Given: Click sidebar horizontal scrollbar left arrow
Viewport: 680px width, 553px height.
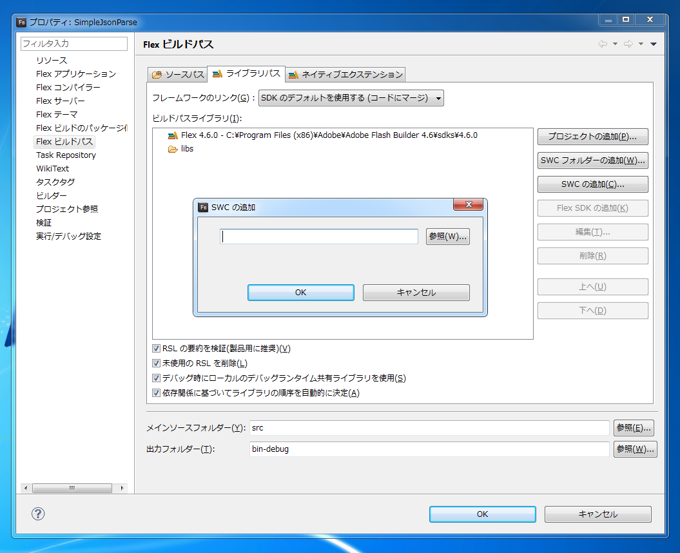Looking at the screenshot, I should tap(26, 488).
